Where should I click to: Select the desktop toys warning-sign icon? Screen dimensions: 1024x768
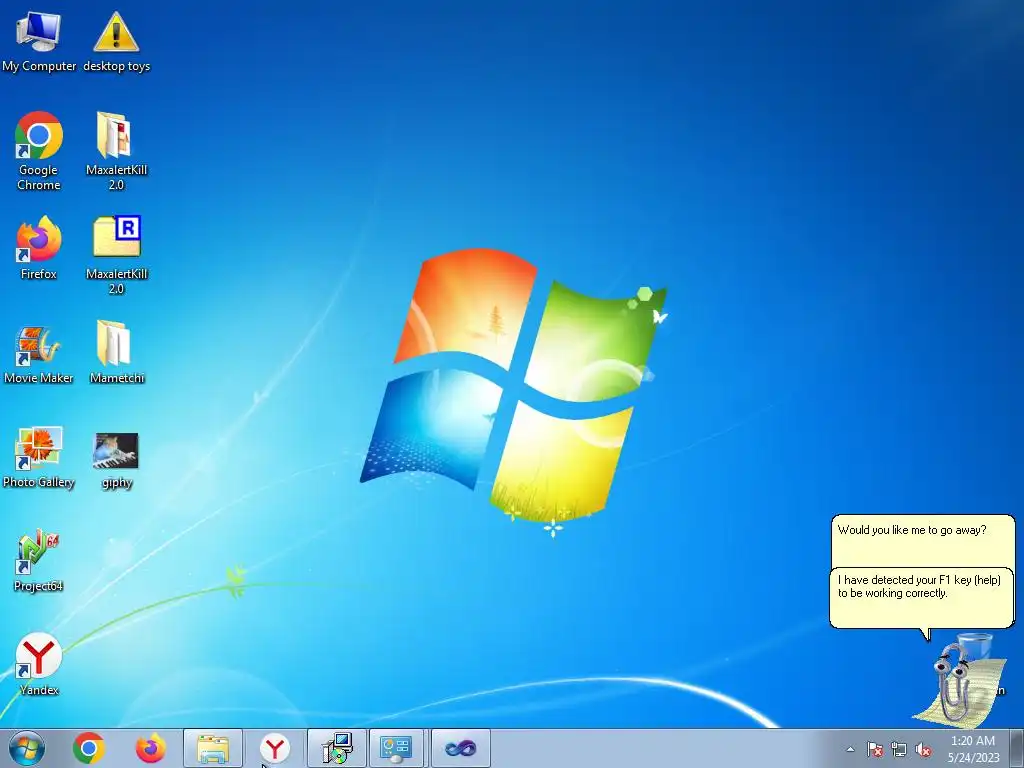116,40
